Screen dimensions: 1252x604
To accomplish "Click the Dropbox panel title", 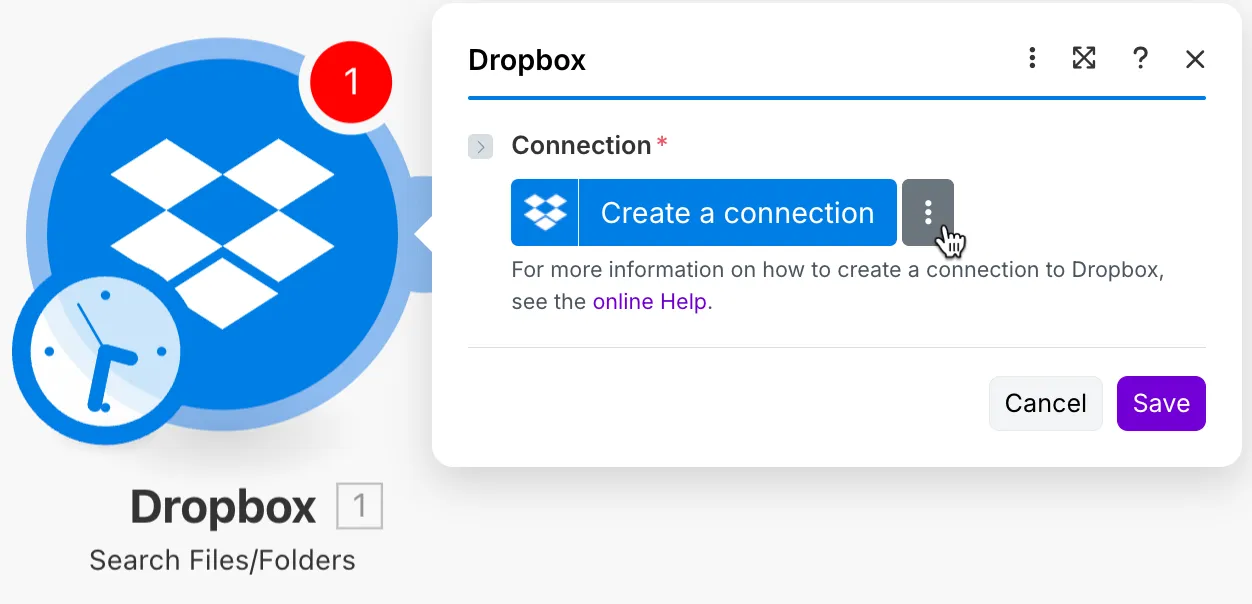I will coord(527,60).
